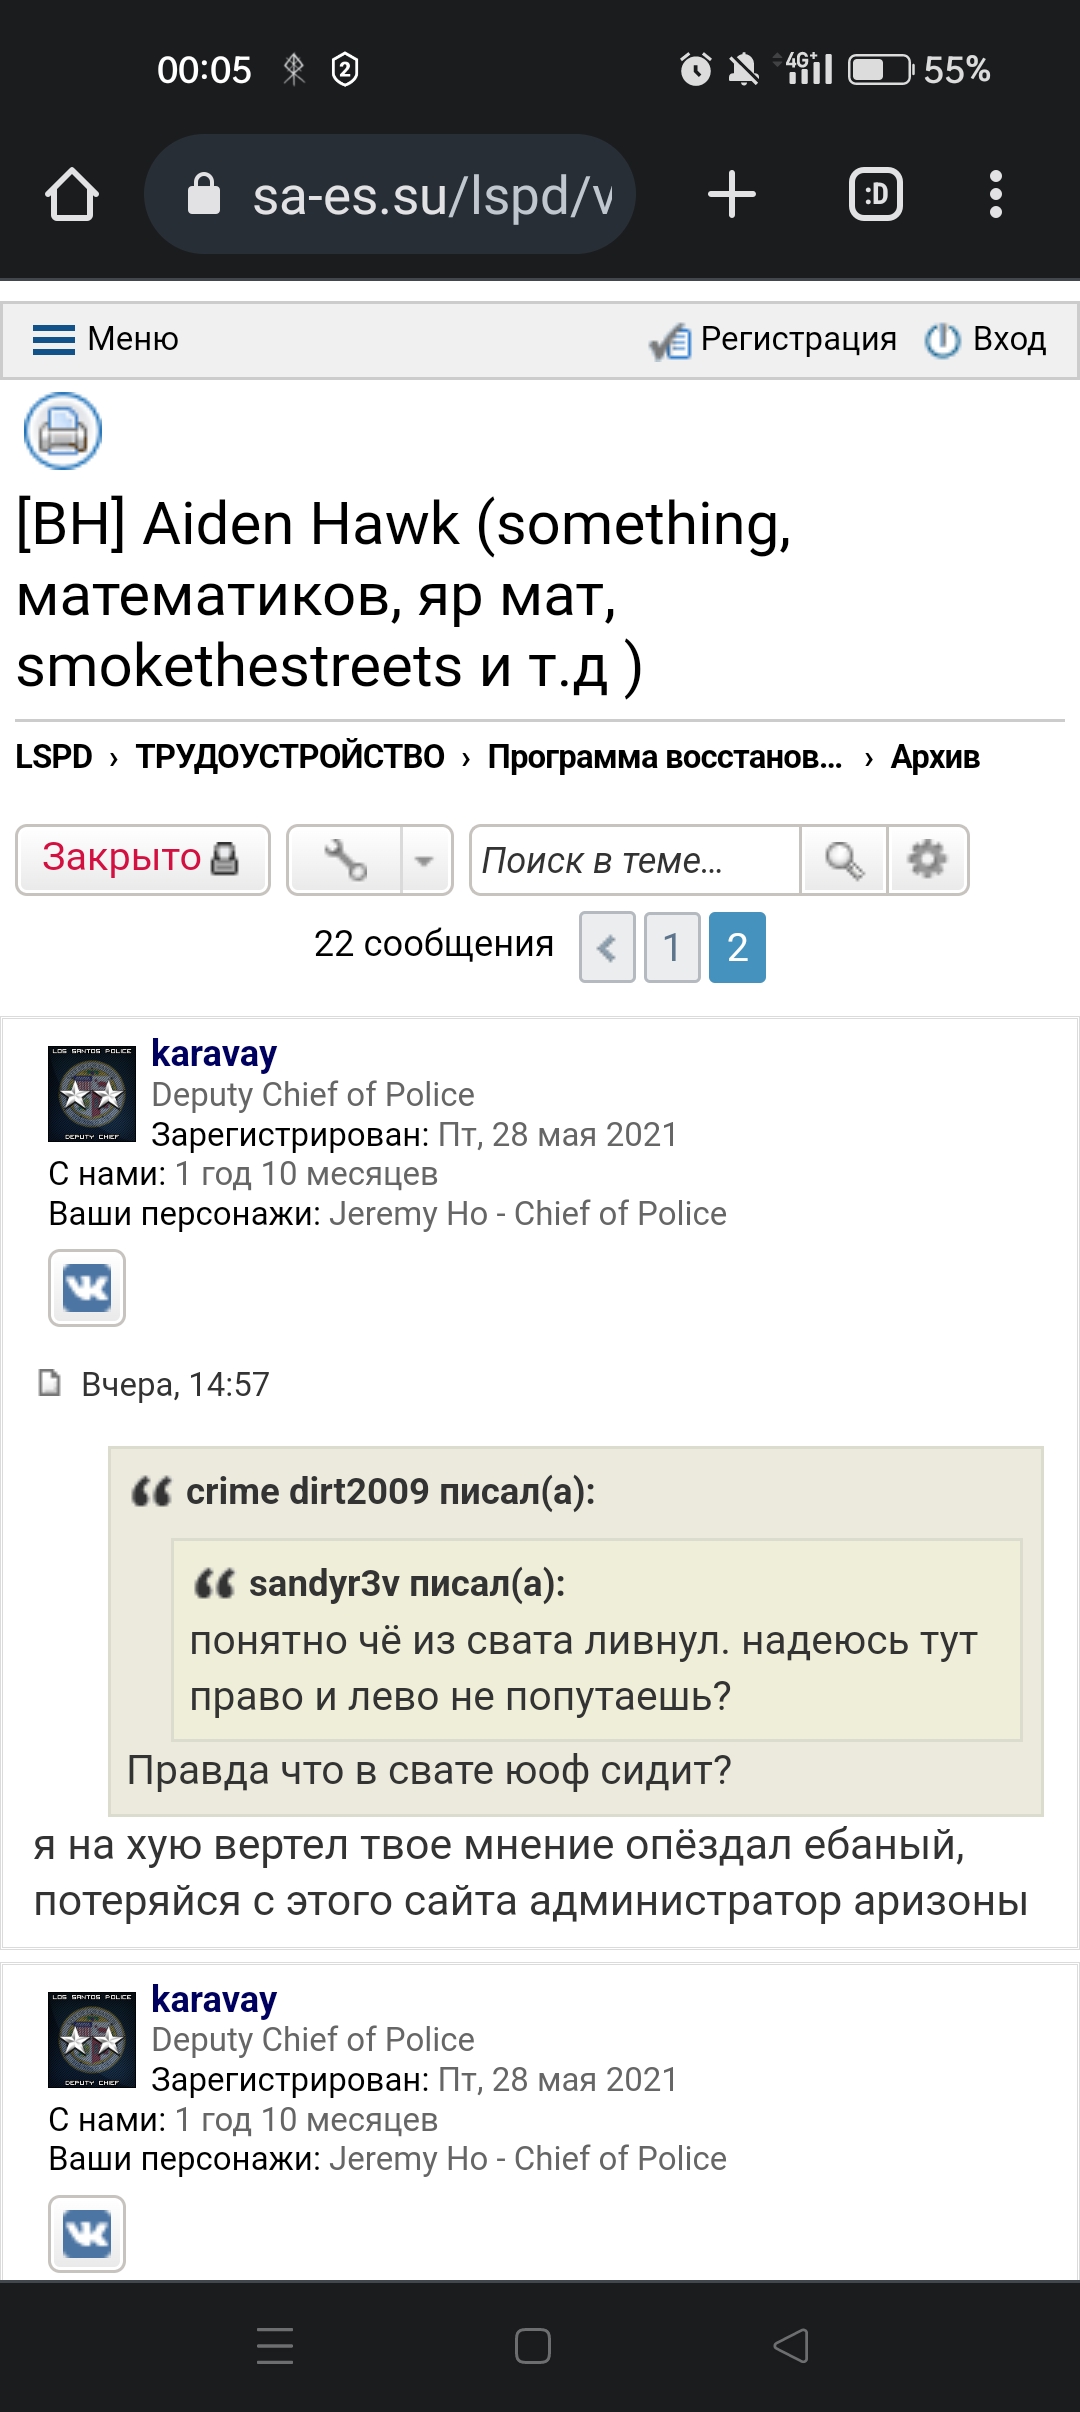Viewport: 1080px width, 2412px height.
Task: Expand the topic tools dropdown arrow
Action: pos(425,860)
